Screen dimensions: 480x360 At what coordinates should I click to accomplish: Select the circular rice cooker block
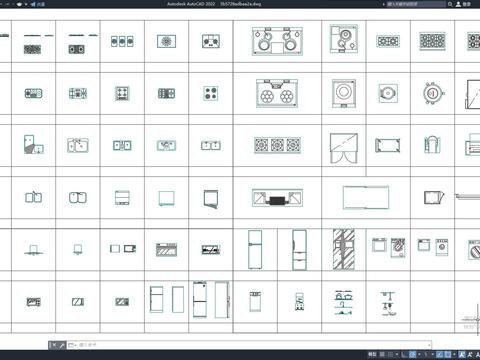[433, 93]
